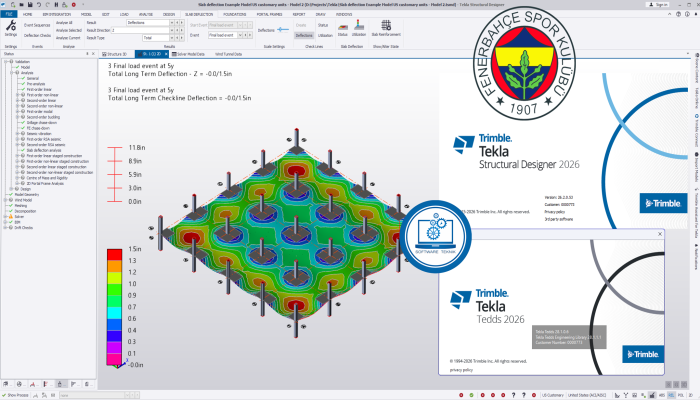700x400 pixels.
Task: Click Analyse All button
Action: click(x=64, y=22)
